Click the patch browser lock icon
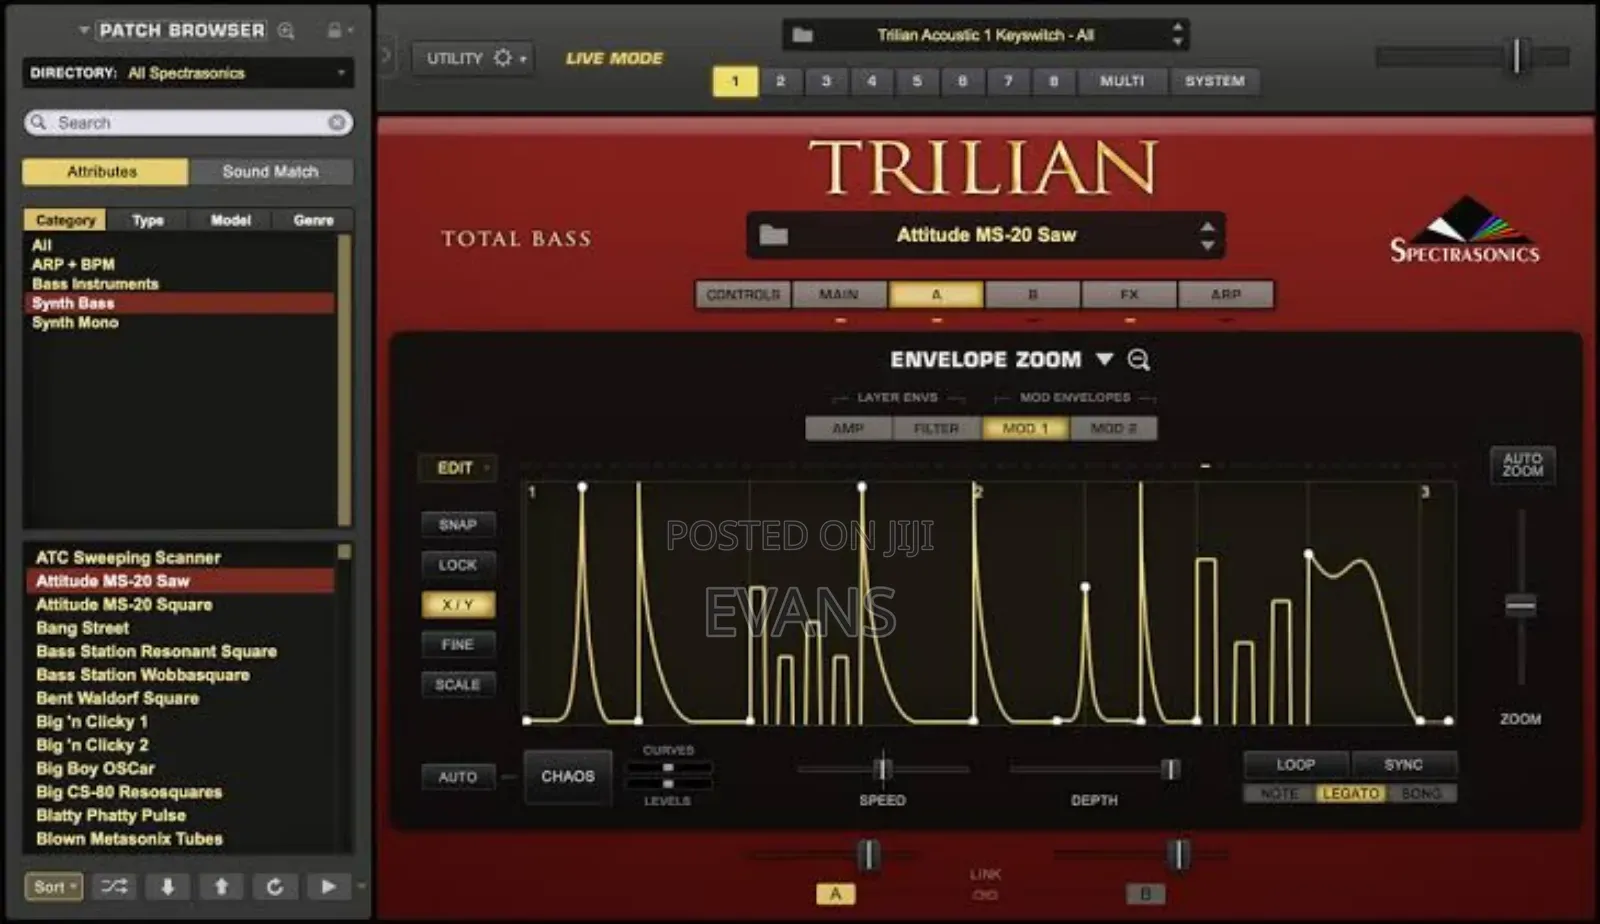 [x=335, y=30]
